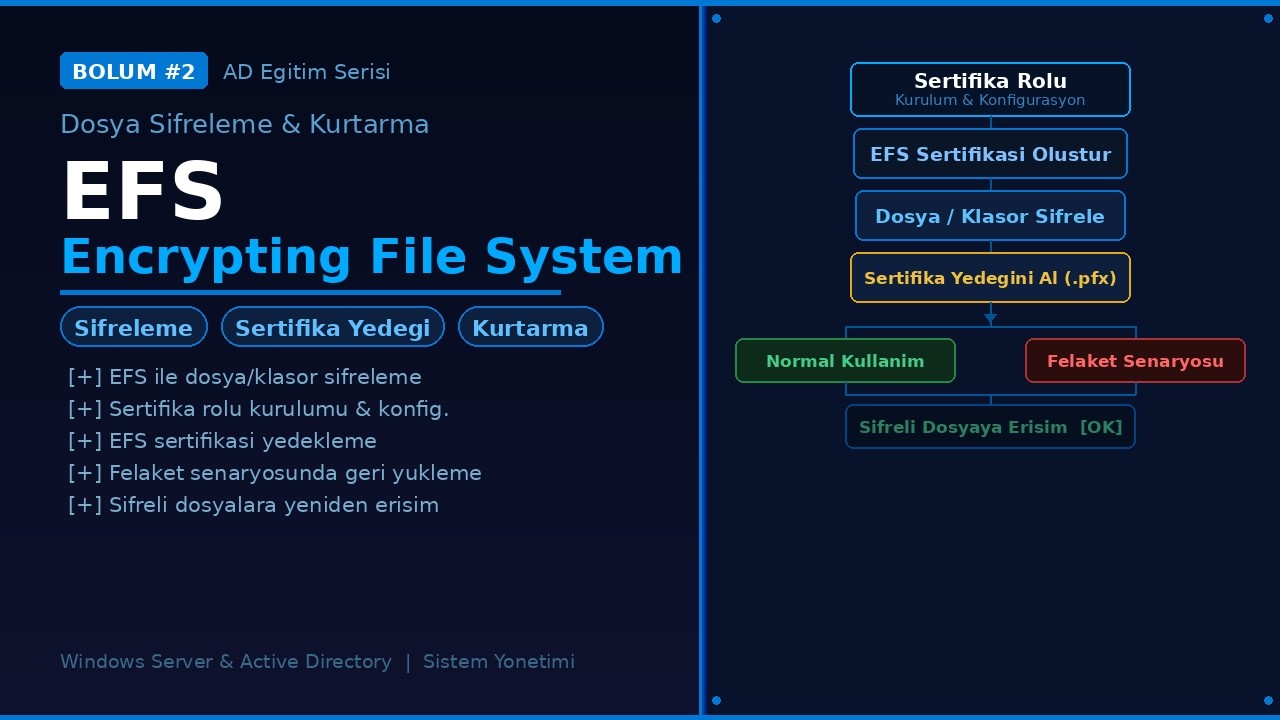Image resolution: width=1280 pixels, height=720 pixels.
Task: Select the Kurtarma pill tag
Action: point(531,327)
